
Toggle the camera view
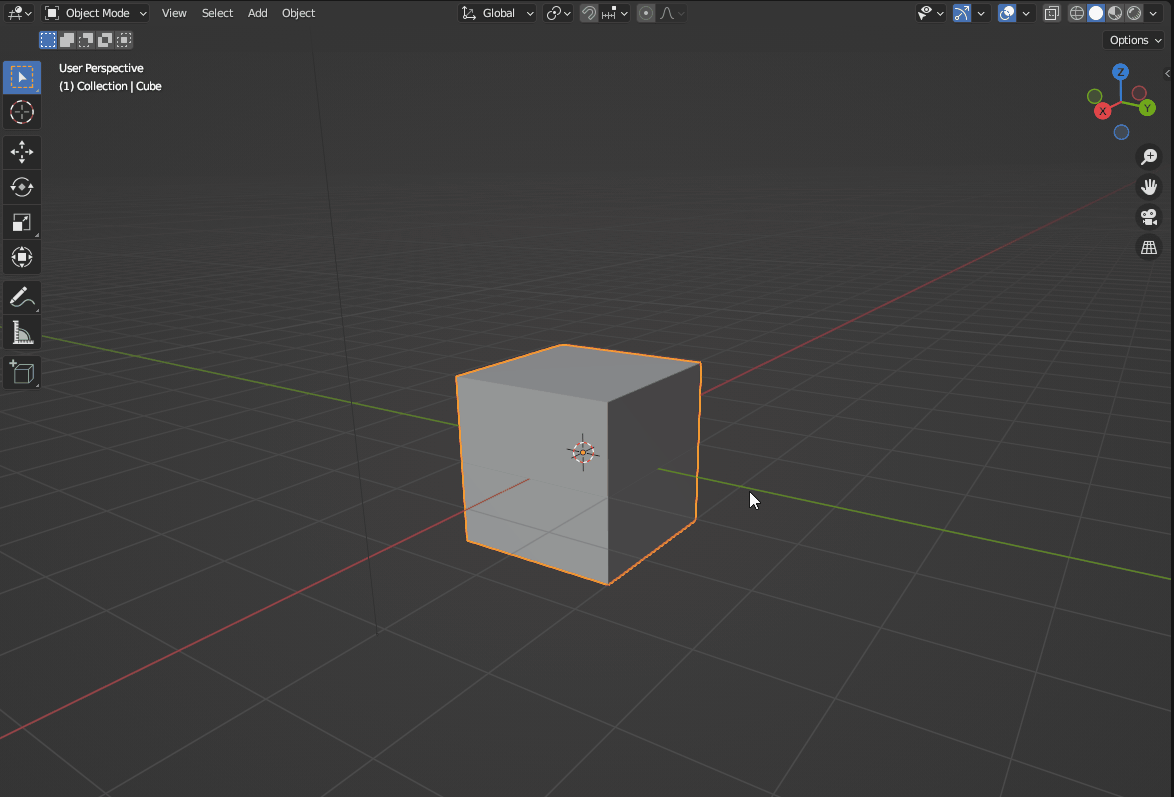(1149, 216)
